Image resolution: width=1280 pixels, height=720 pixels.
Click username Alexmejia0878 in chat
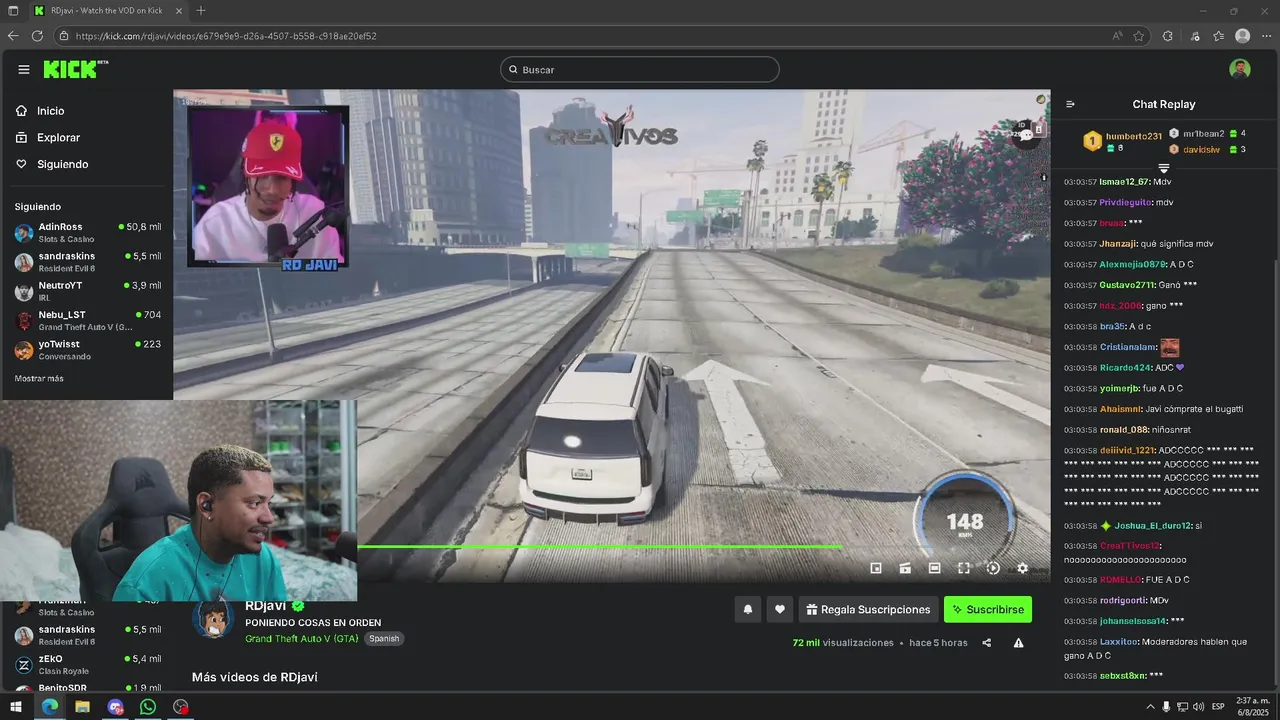1132,264
